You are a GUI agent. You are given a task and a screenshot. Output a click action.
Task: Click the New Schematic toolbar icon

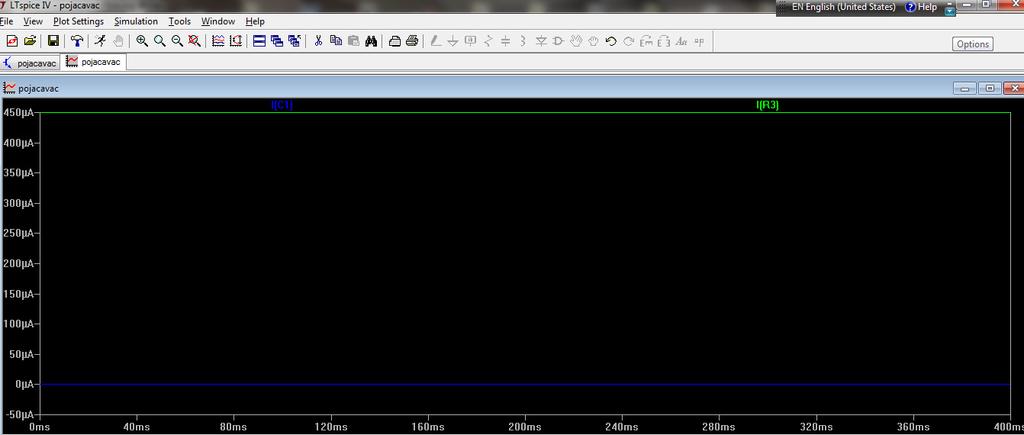(x=12, y=41)
